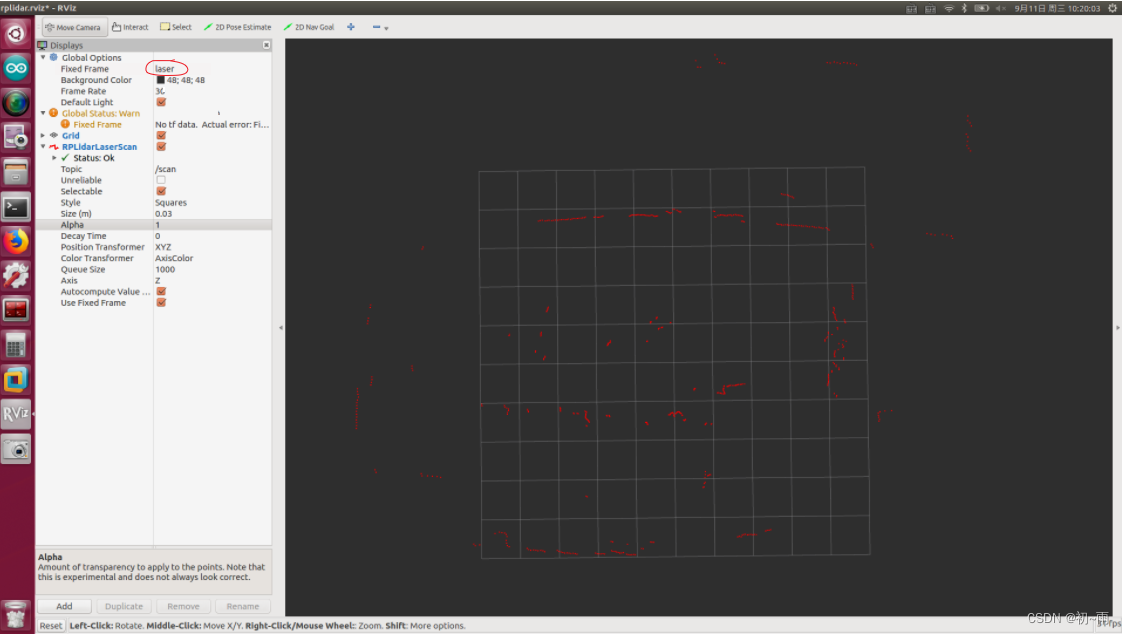Expand the Status: Ok node
Screen dimensions: 1125x634
[x=54, y=158]
